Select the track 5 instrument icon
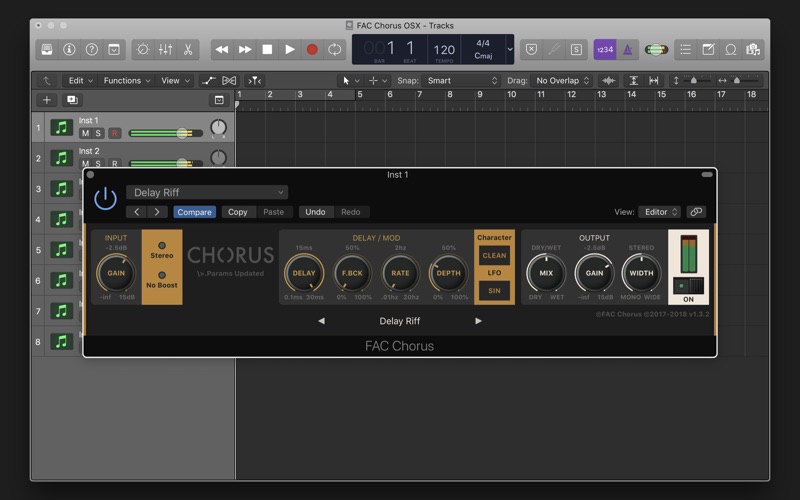The image size is (800, 500). [x=61, y=250]
